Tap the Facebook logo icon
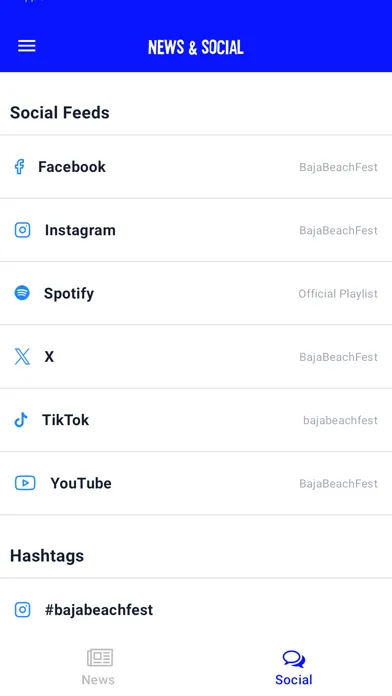This screenshot has height=696, width=392. point(20,167)
